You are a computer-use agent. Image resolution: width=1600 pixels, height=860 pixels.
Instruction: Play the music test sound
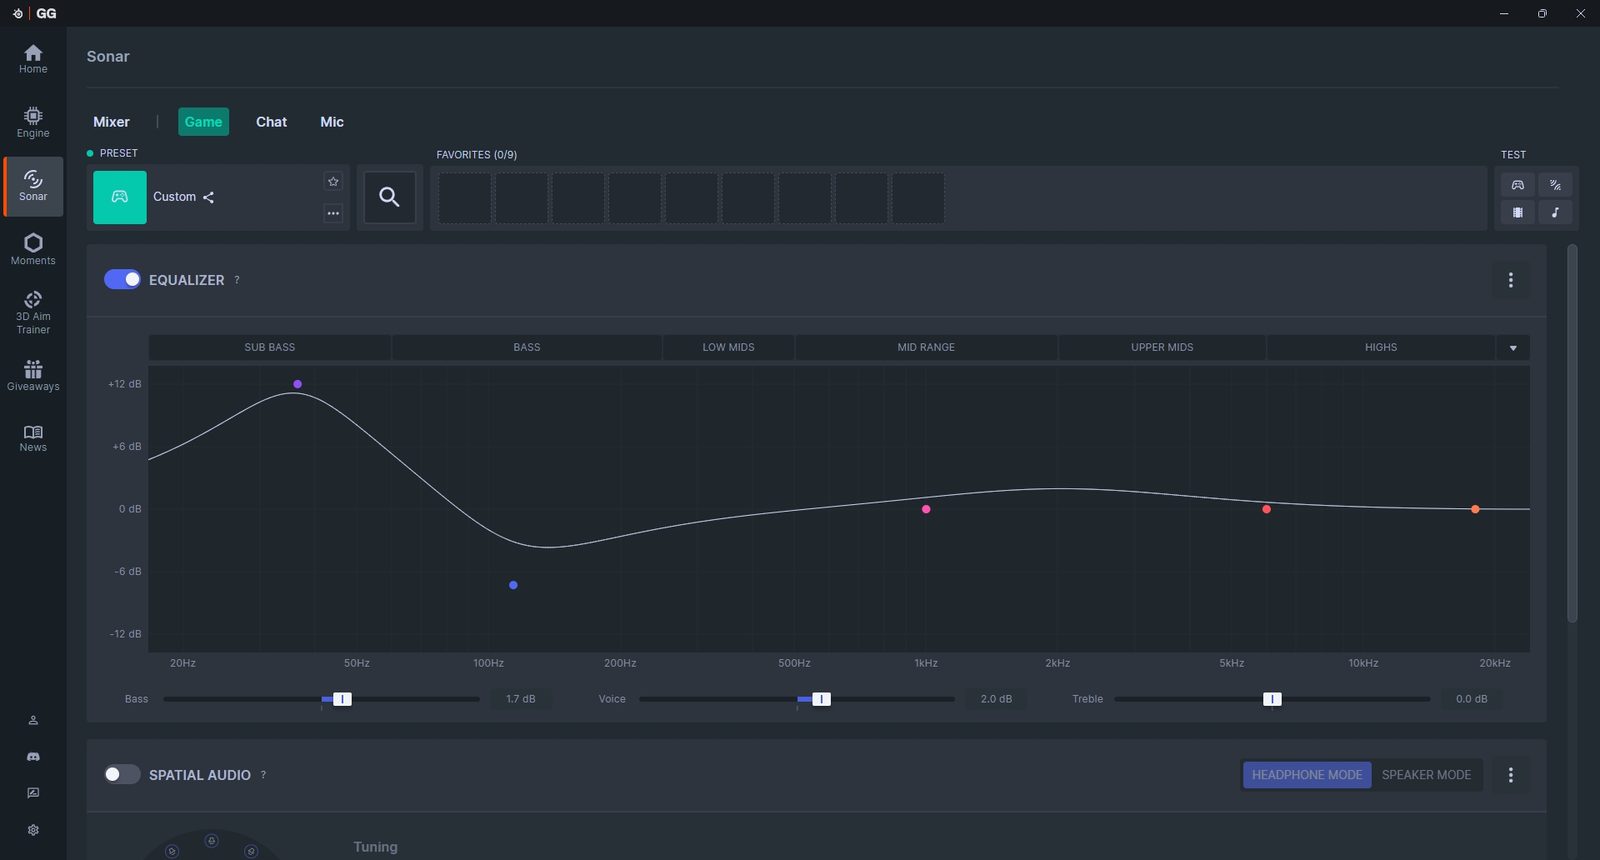[1555, 212]
